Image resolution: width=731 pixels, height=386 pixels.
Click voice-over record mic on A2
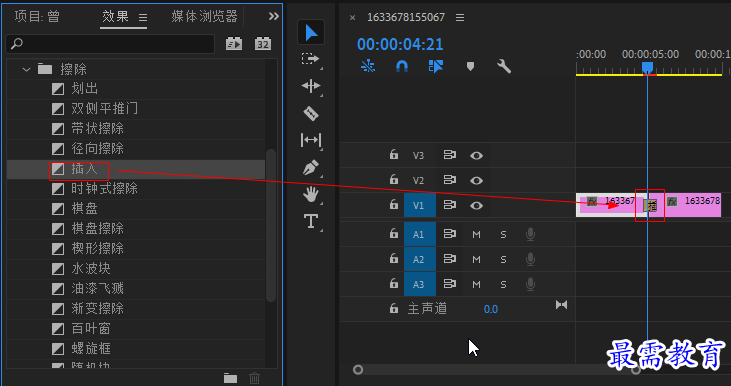coord(530,259)
